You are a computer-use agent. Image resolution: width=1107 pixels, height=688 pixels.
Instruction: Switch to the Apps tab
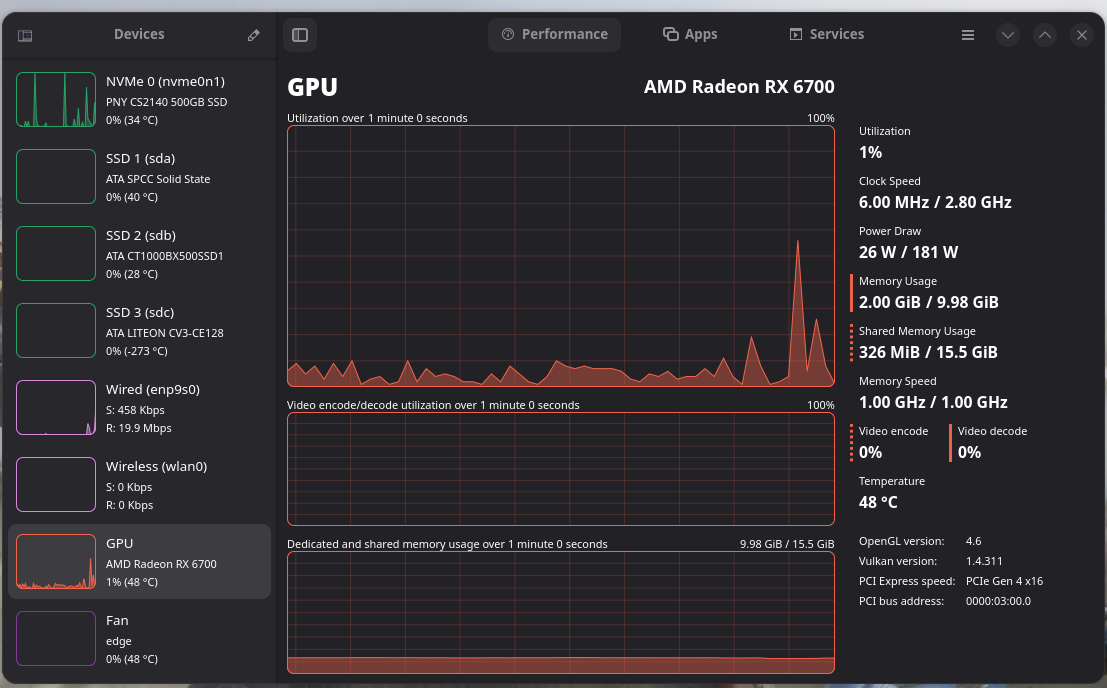point(690,35)
